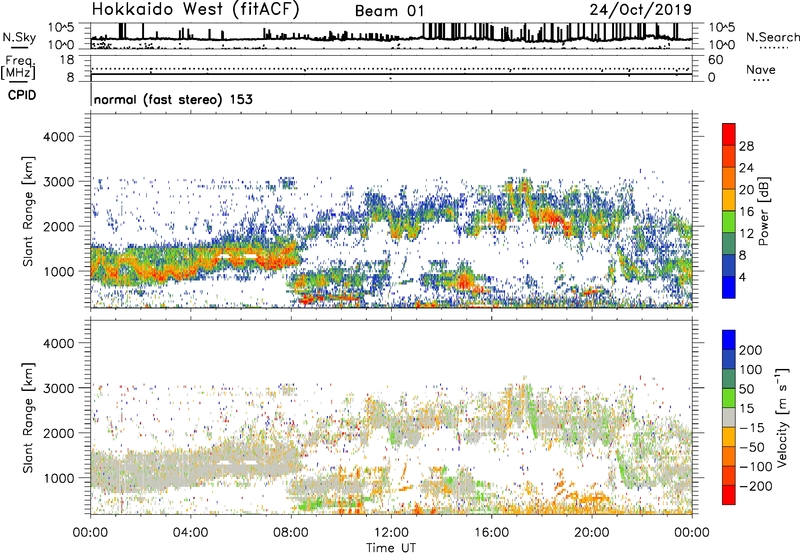The image size is (800, 554).
Task: Click the '20' power colorbar label
Action: (x=746, y=190)
